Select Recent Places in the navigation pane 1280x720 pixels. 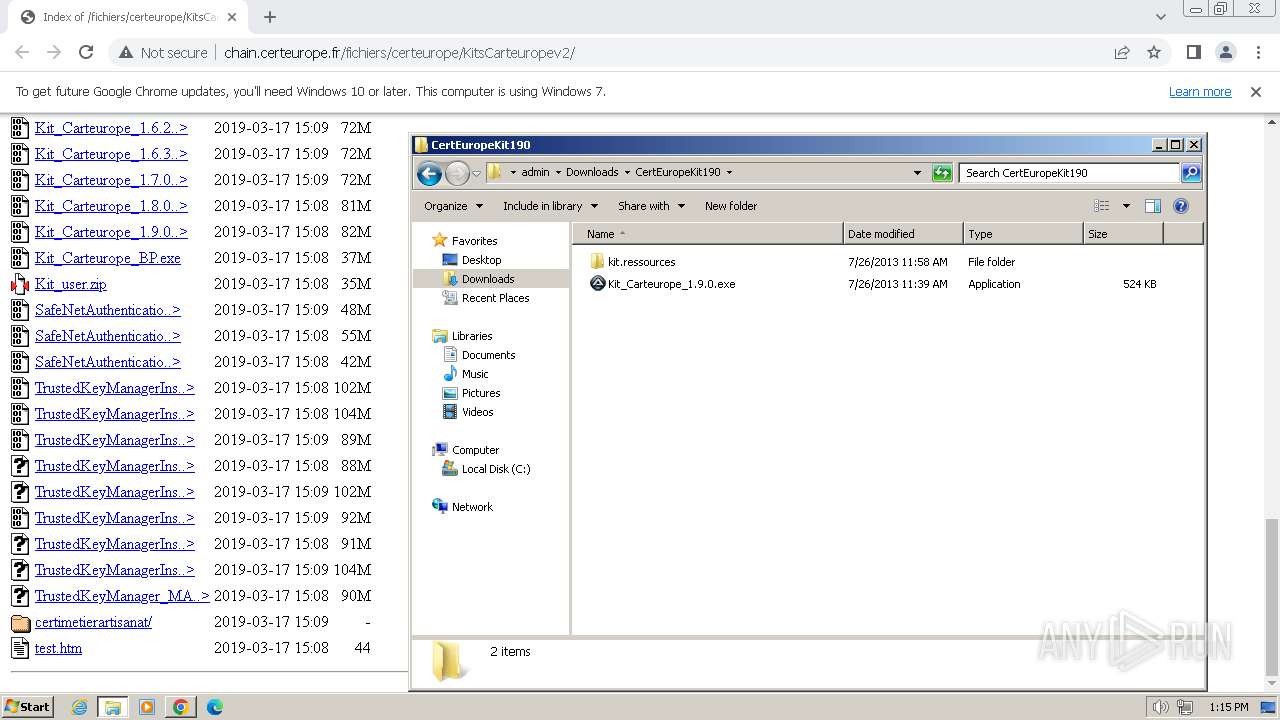click(x=495, y=298)
